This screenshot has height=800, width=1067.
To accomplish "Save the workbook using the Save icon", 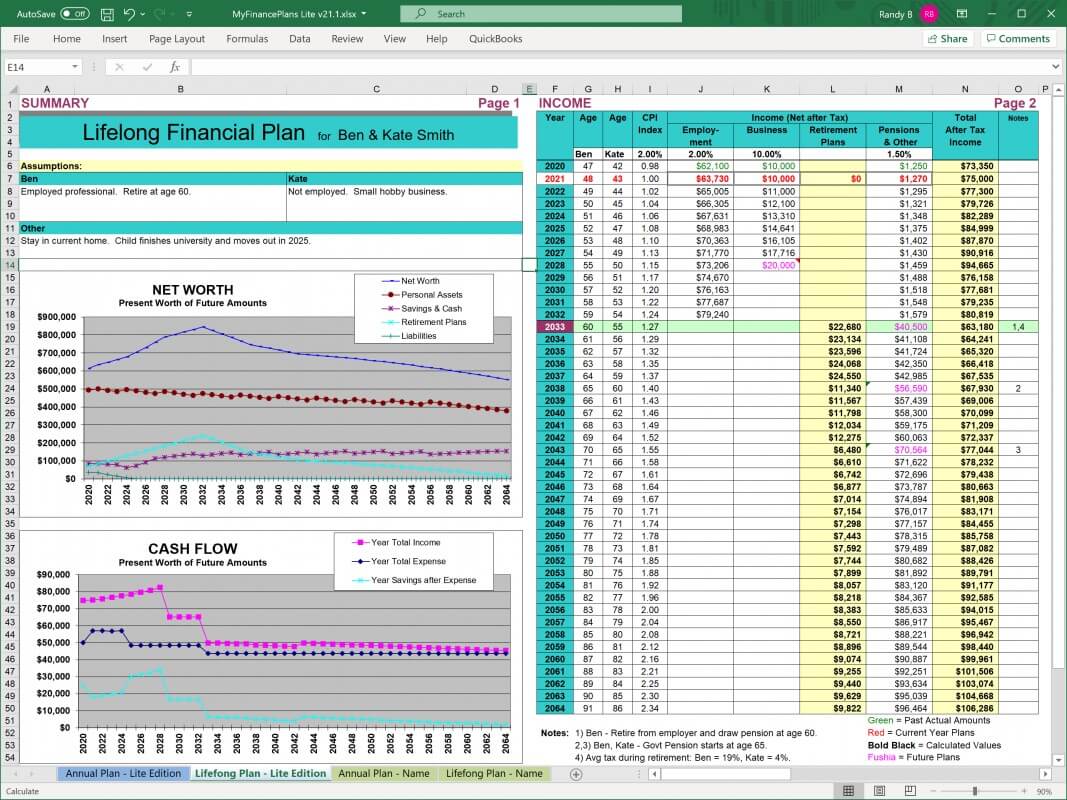I will pyautogui.click(x=107, y=14).
